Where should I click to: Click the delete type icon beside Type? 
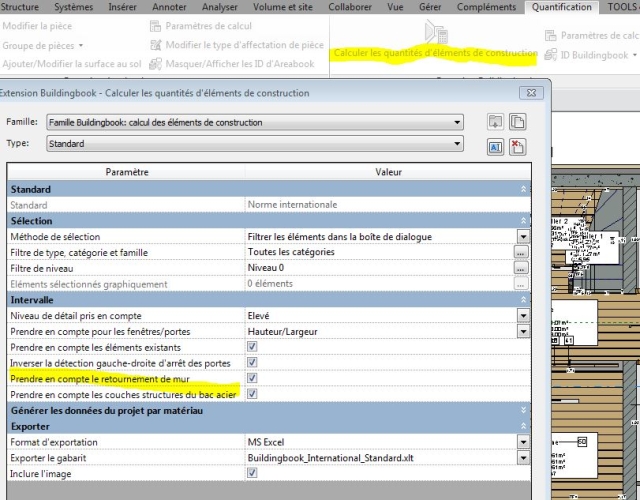(518, 147)
